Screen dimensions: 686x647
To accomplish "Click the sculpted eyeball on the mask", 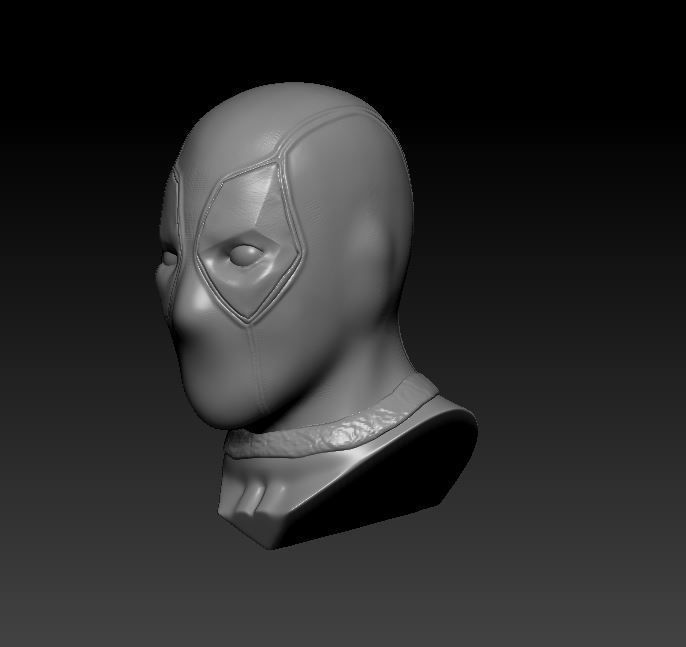I will click(x=245, y=255).
